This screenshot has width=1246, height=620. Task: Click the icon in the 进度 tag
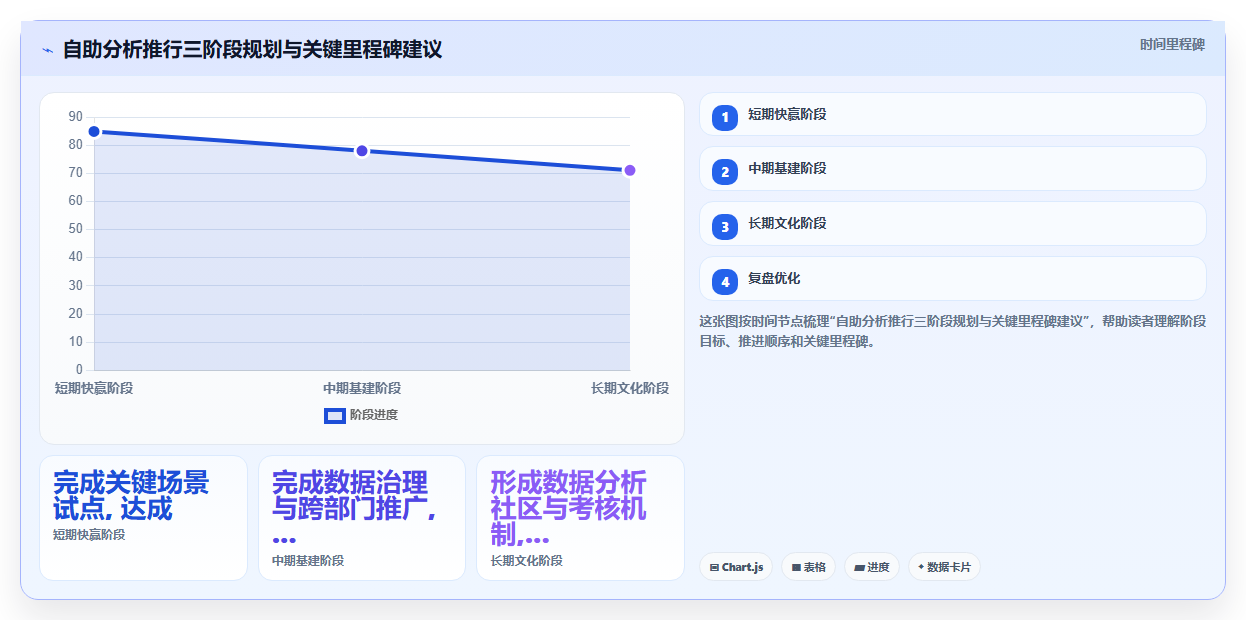(859, 567)
